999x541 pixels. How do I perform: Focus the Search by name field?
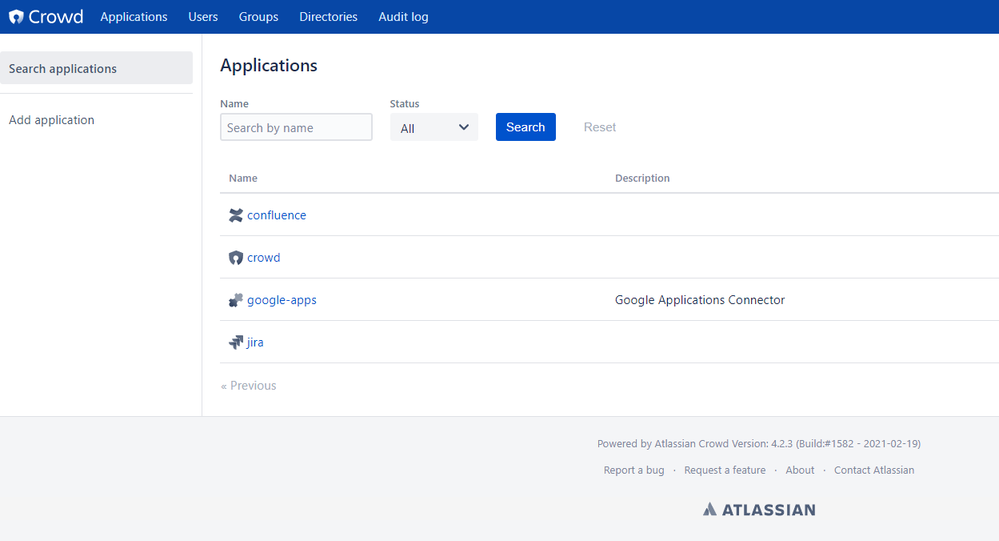(296, 127)
